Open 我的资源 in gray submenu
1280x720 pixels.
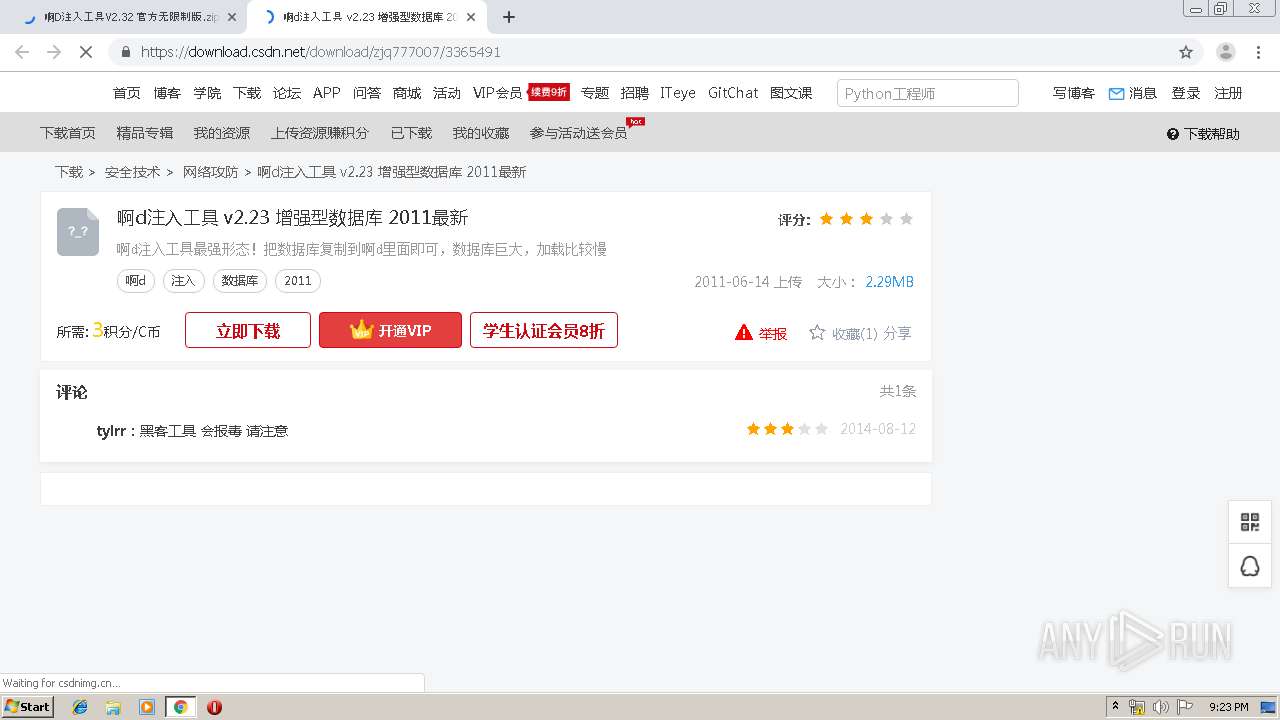pos(222,133)
